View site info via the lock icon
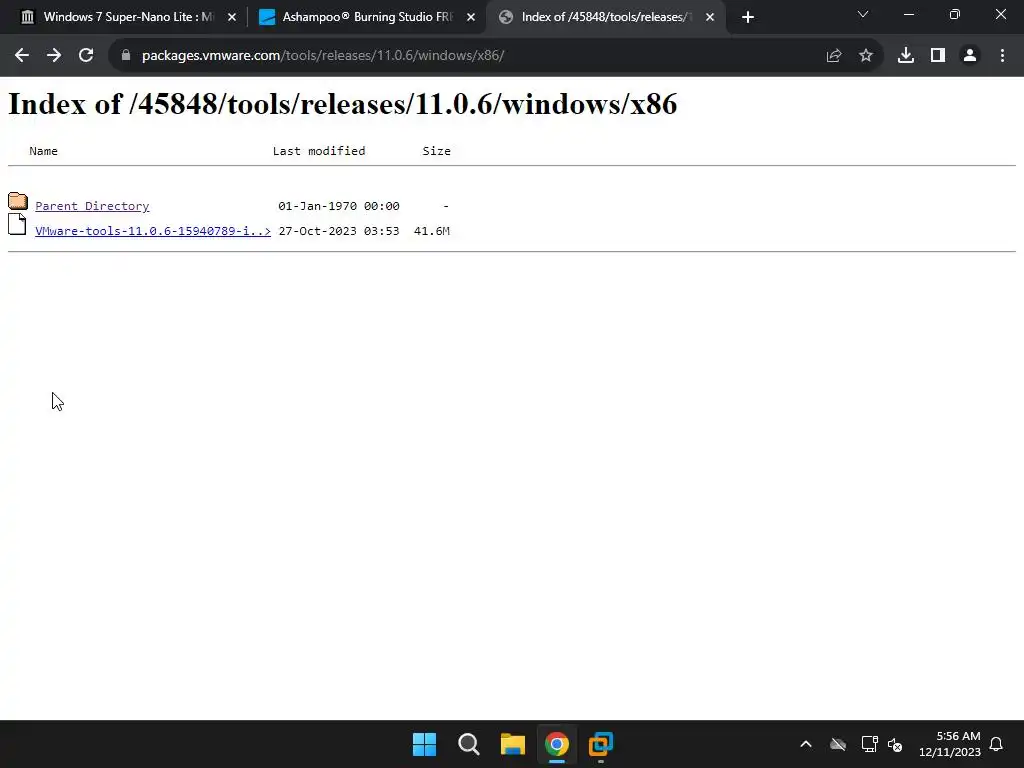Viewport: 1024px width, 768px height. click(x=126, y=56)
